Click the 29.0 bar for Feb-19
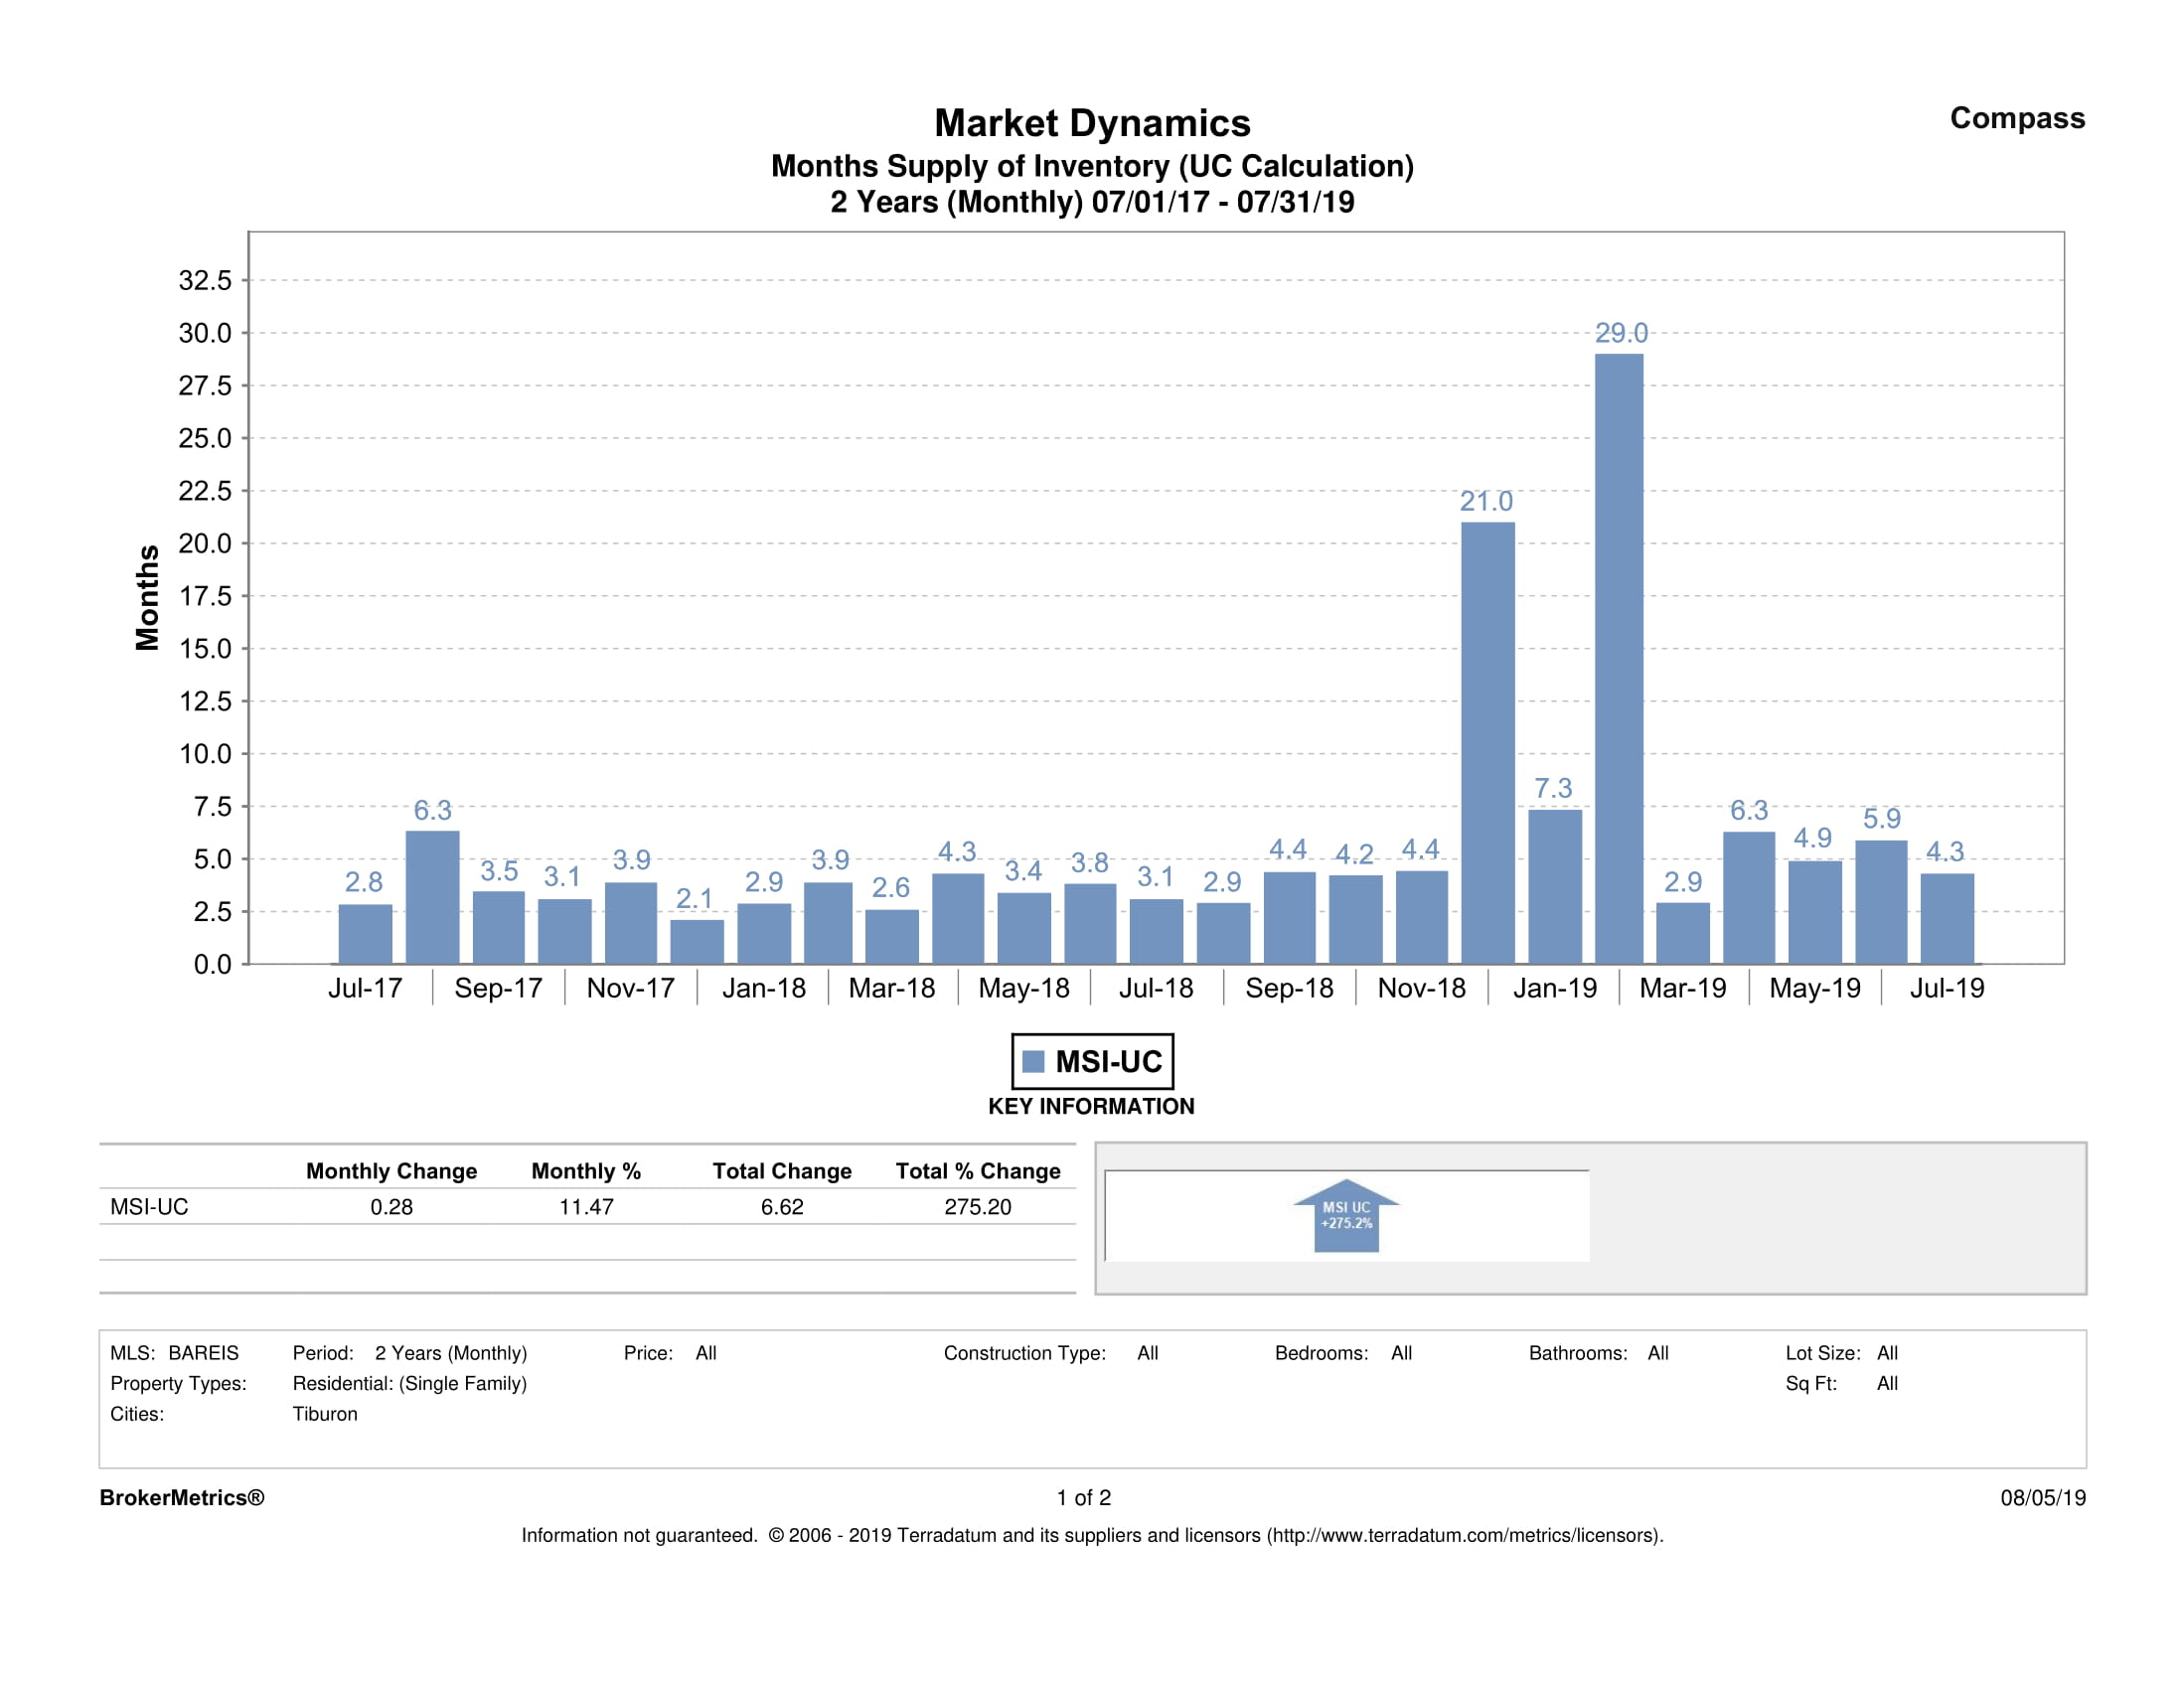2184x1689 pixels. pyautogui.click(x=1618, y=658)
